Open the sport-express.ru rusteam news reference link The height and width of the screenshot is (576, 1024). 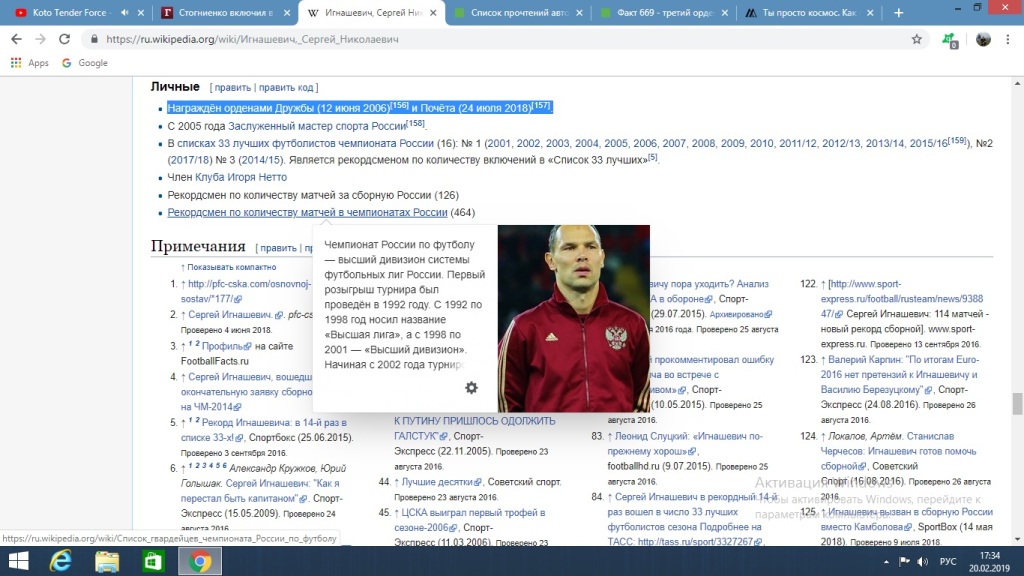tap(902, 299)
